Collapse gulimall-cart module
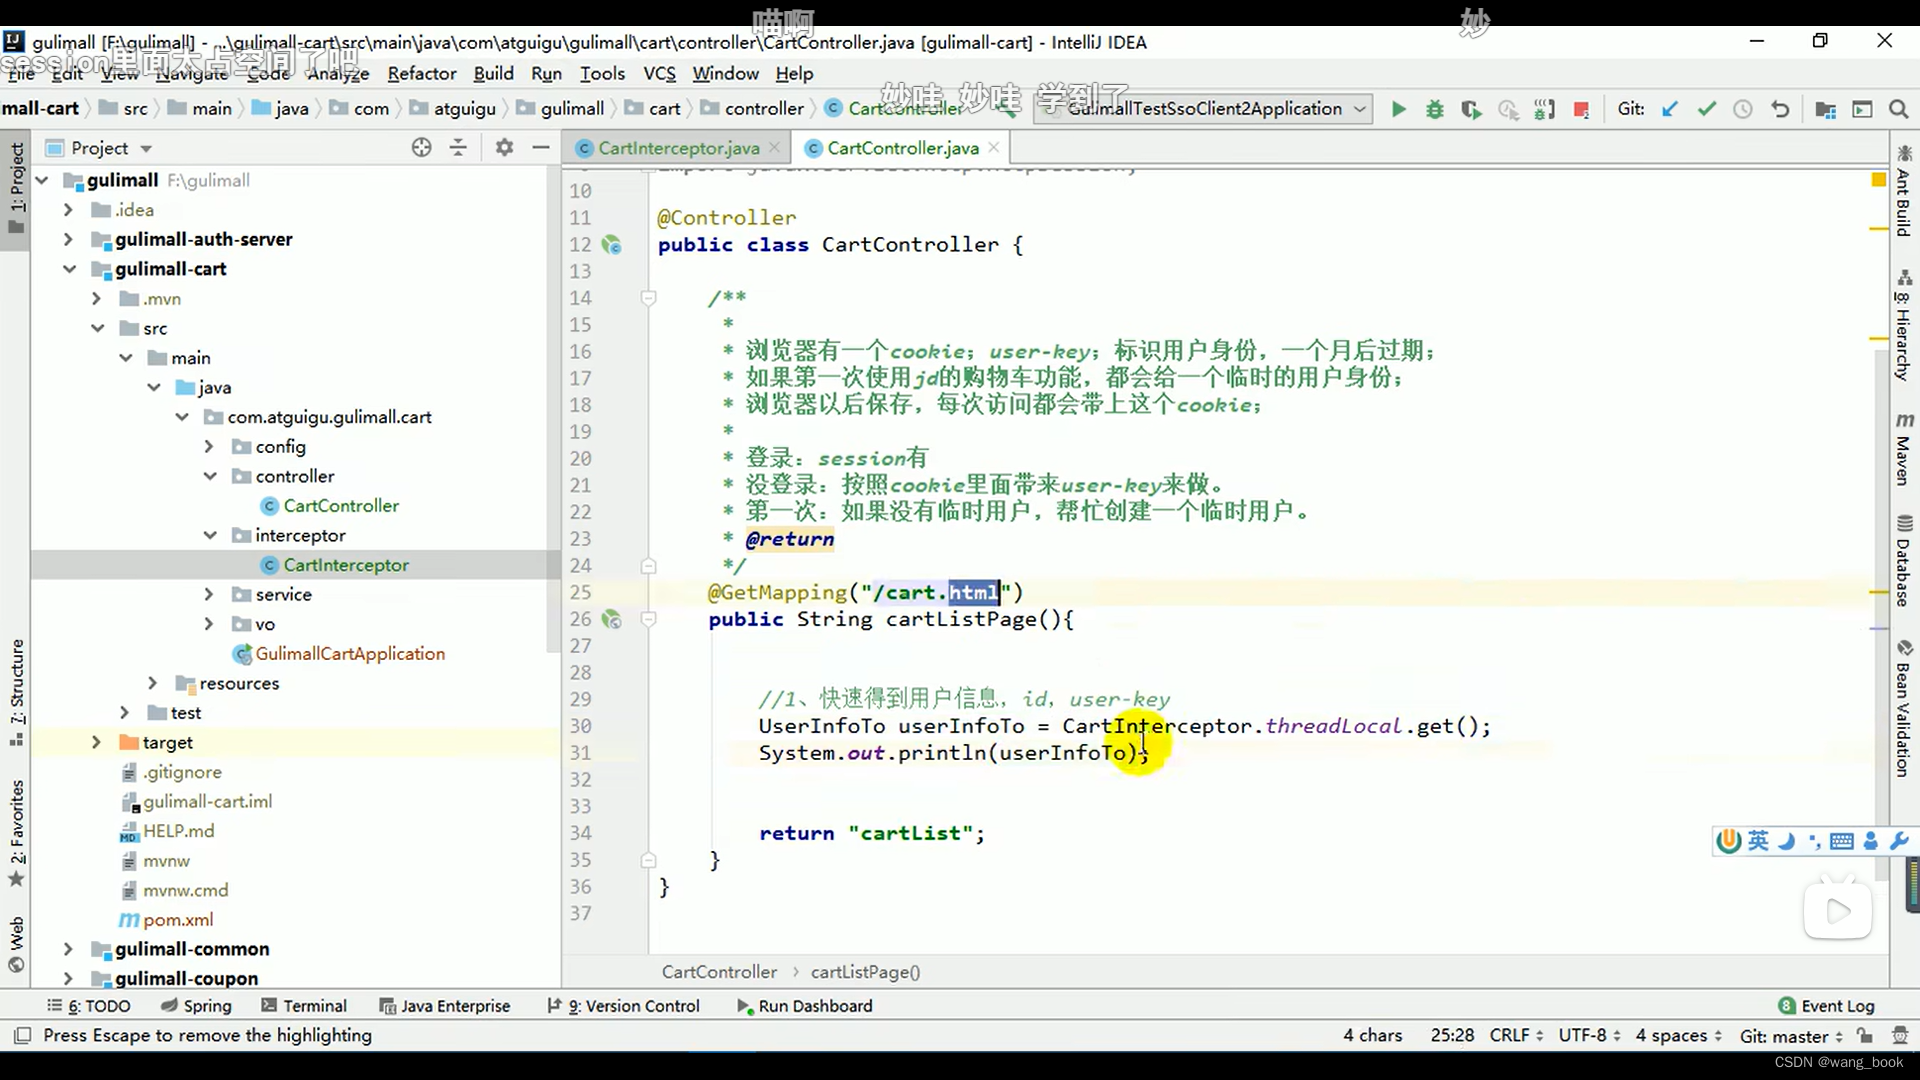Screen dimensions: 1920x1080 coord(68,269)
